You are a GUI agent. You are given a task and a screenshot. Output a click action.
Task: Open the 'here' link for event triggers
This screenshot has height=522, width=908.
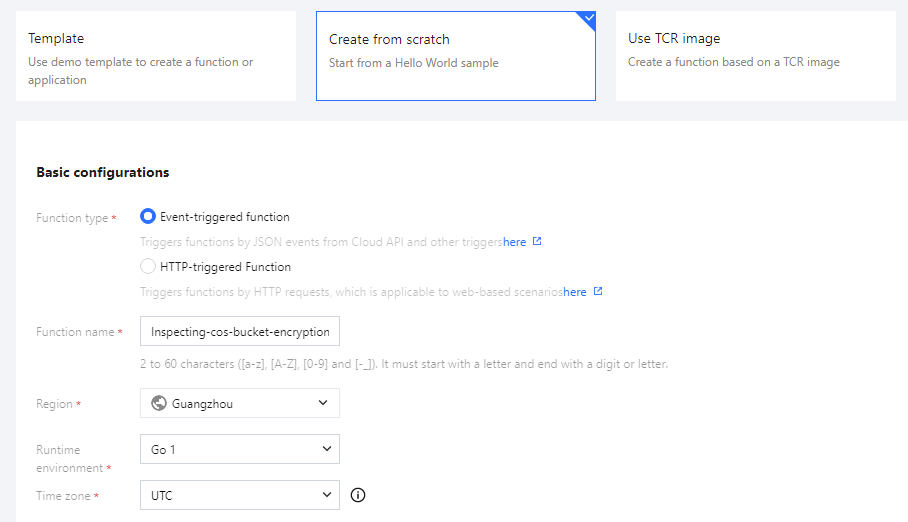(x=515, y=242)
